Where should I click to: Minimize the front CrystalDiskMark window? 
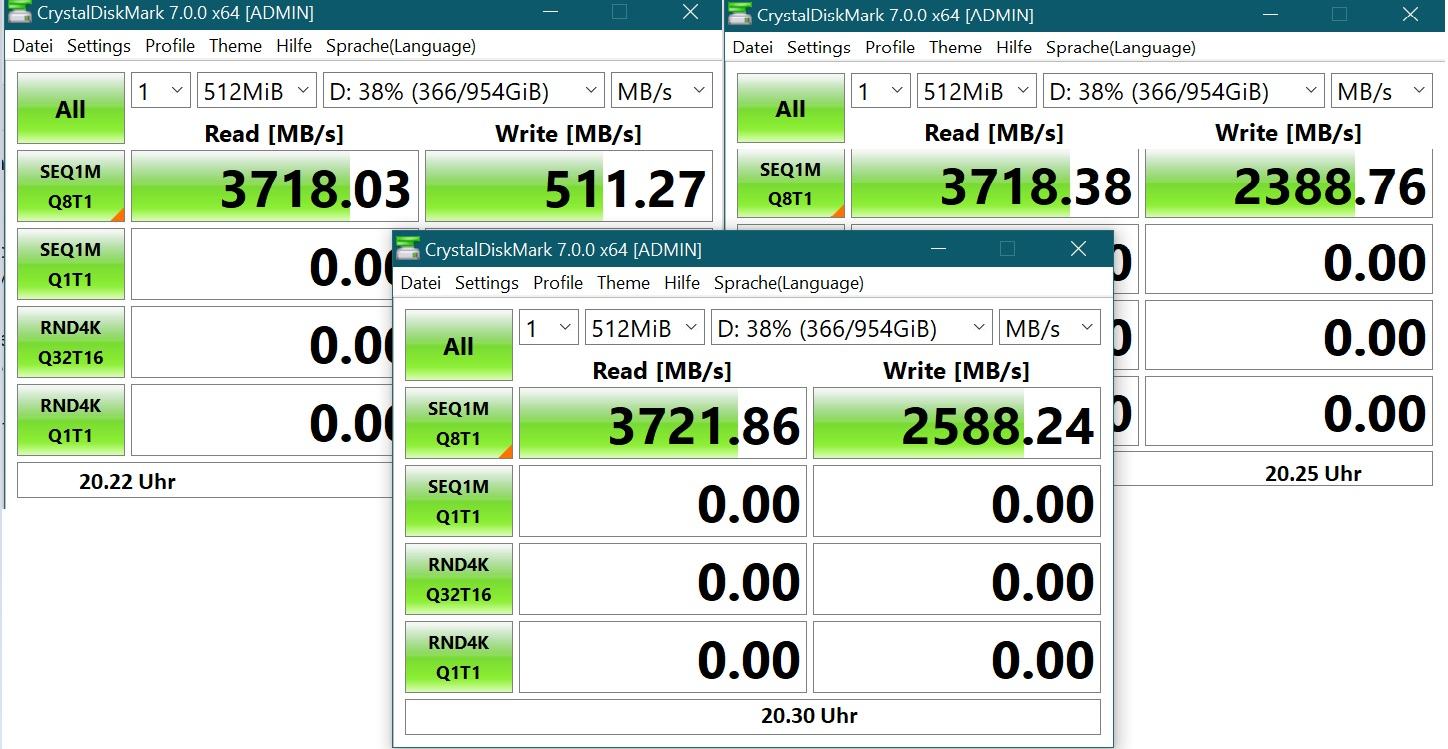[x=937, y=249]
